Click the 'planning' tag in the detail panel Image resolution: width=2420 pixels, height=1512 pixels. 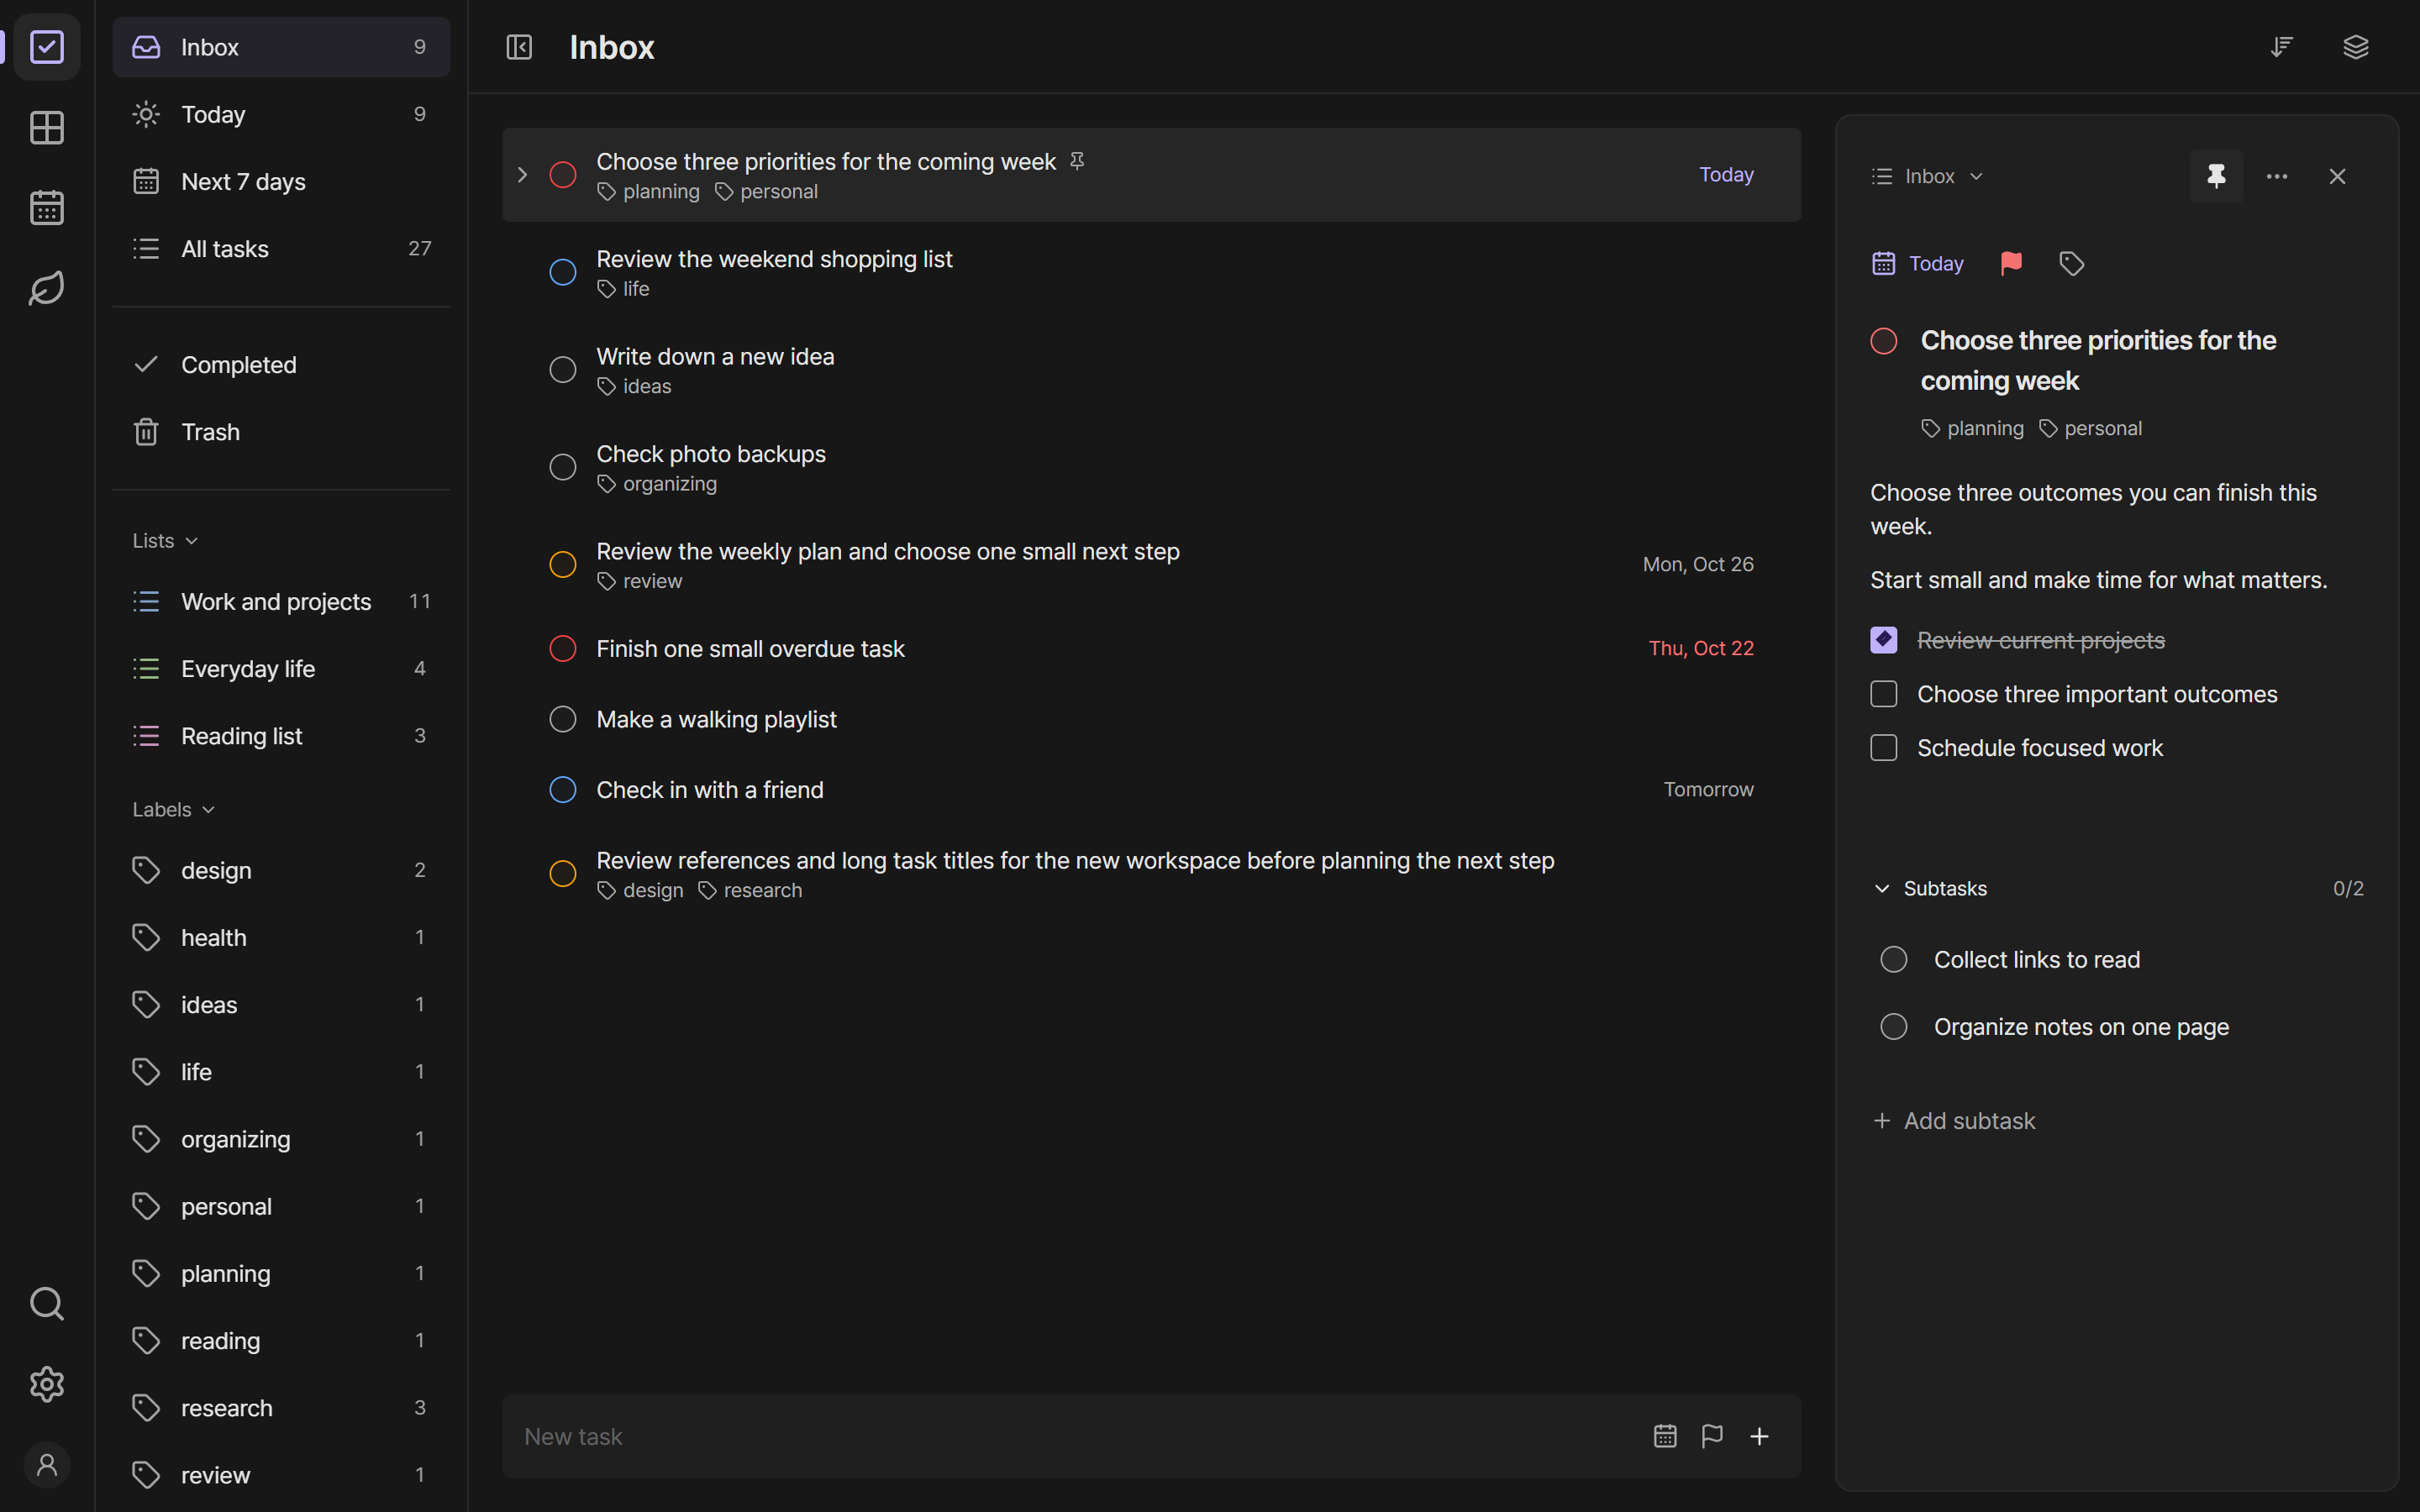[1972, 428]
